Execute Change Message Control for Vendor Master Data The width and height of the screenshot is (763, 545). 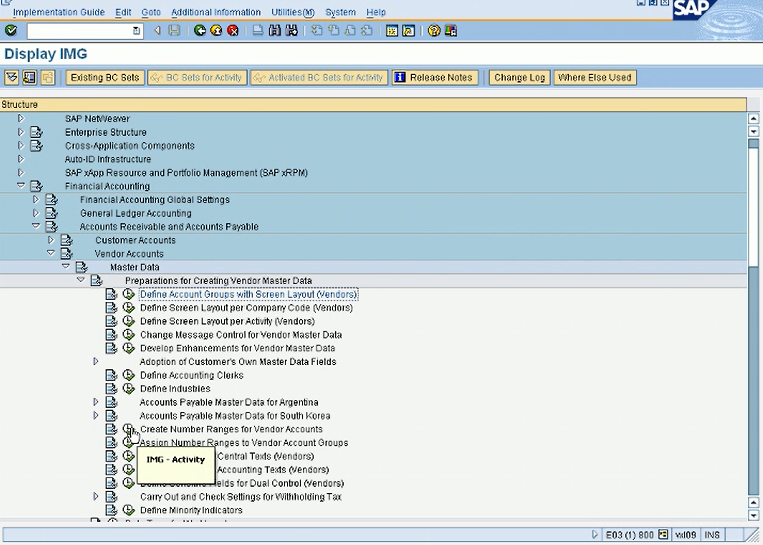click(128, 335)
